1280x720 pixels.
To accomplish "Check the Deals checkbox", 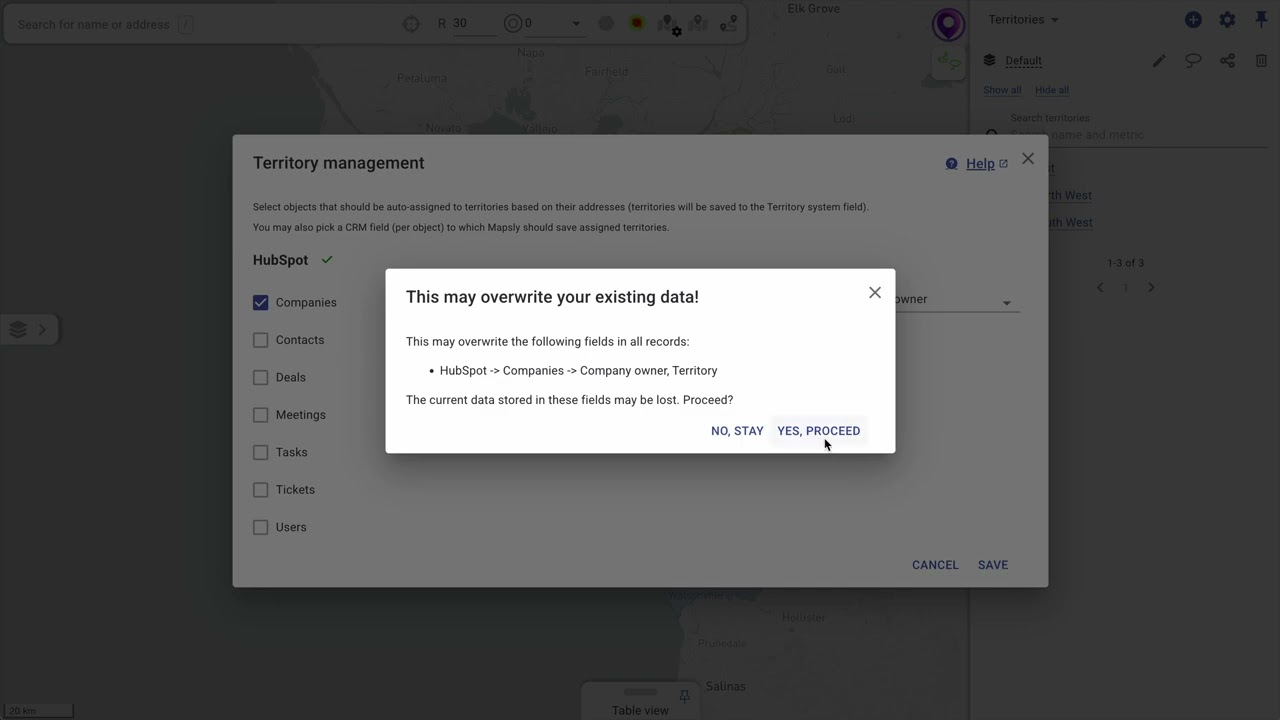I will click(x=261, y=378).
